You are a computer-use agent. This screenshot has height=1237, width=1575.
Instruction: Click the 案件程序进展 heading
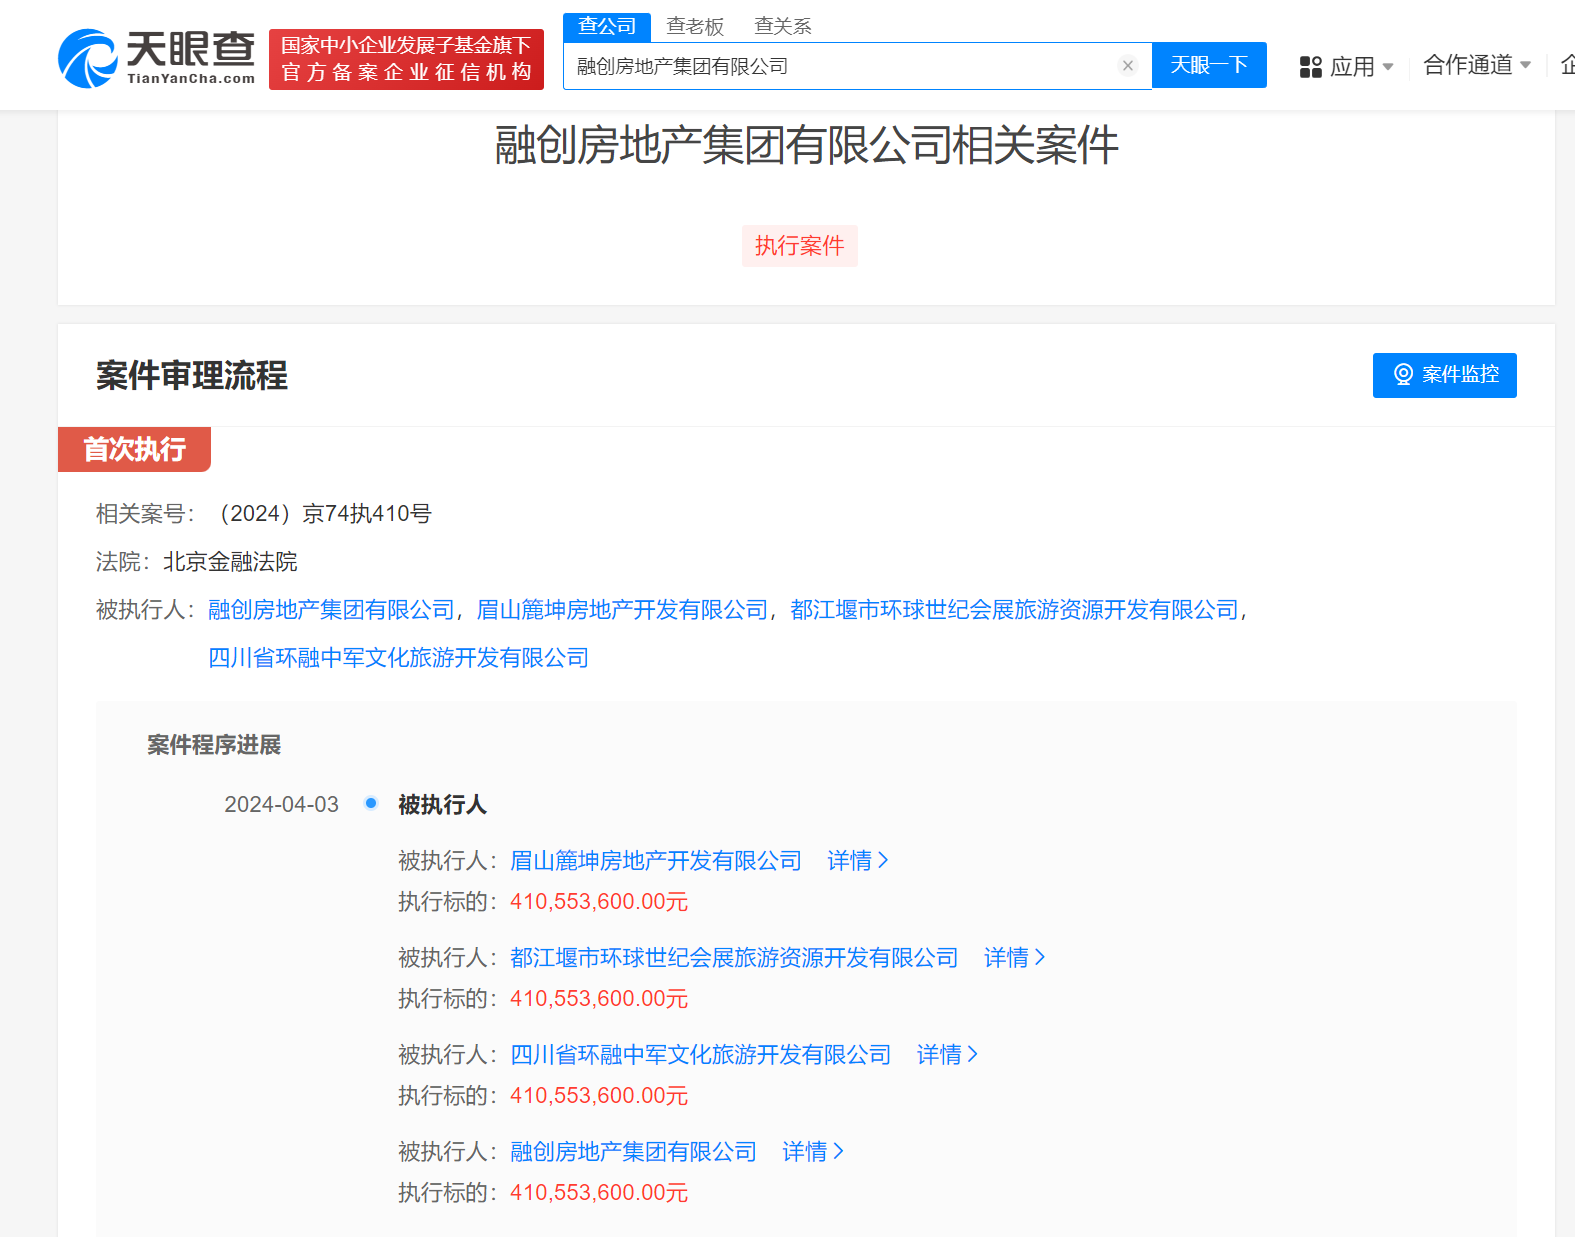pos(214,745)
